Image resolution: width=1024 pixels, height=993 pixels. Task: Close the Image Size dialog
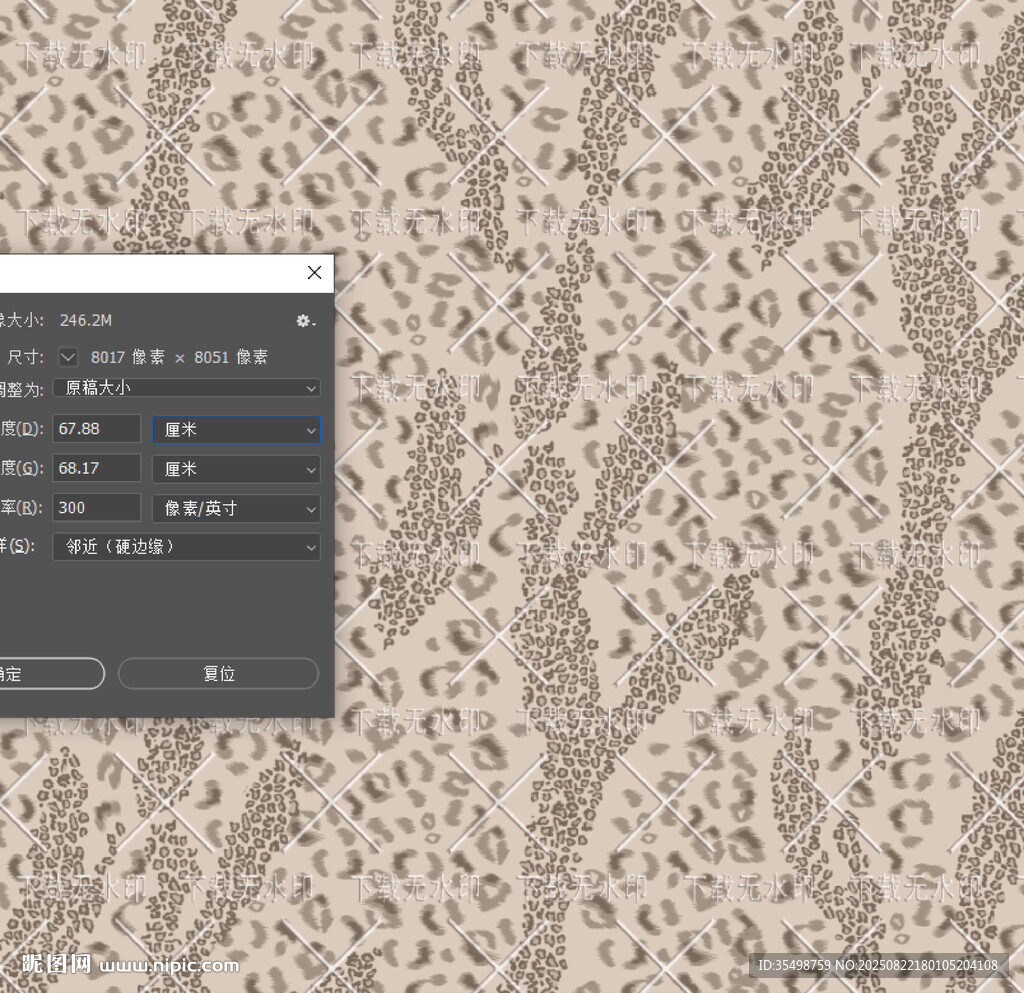314,273
